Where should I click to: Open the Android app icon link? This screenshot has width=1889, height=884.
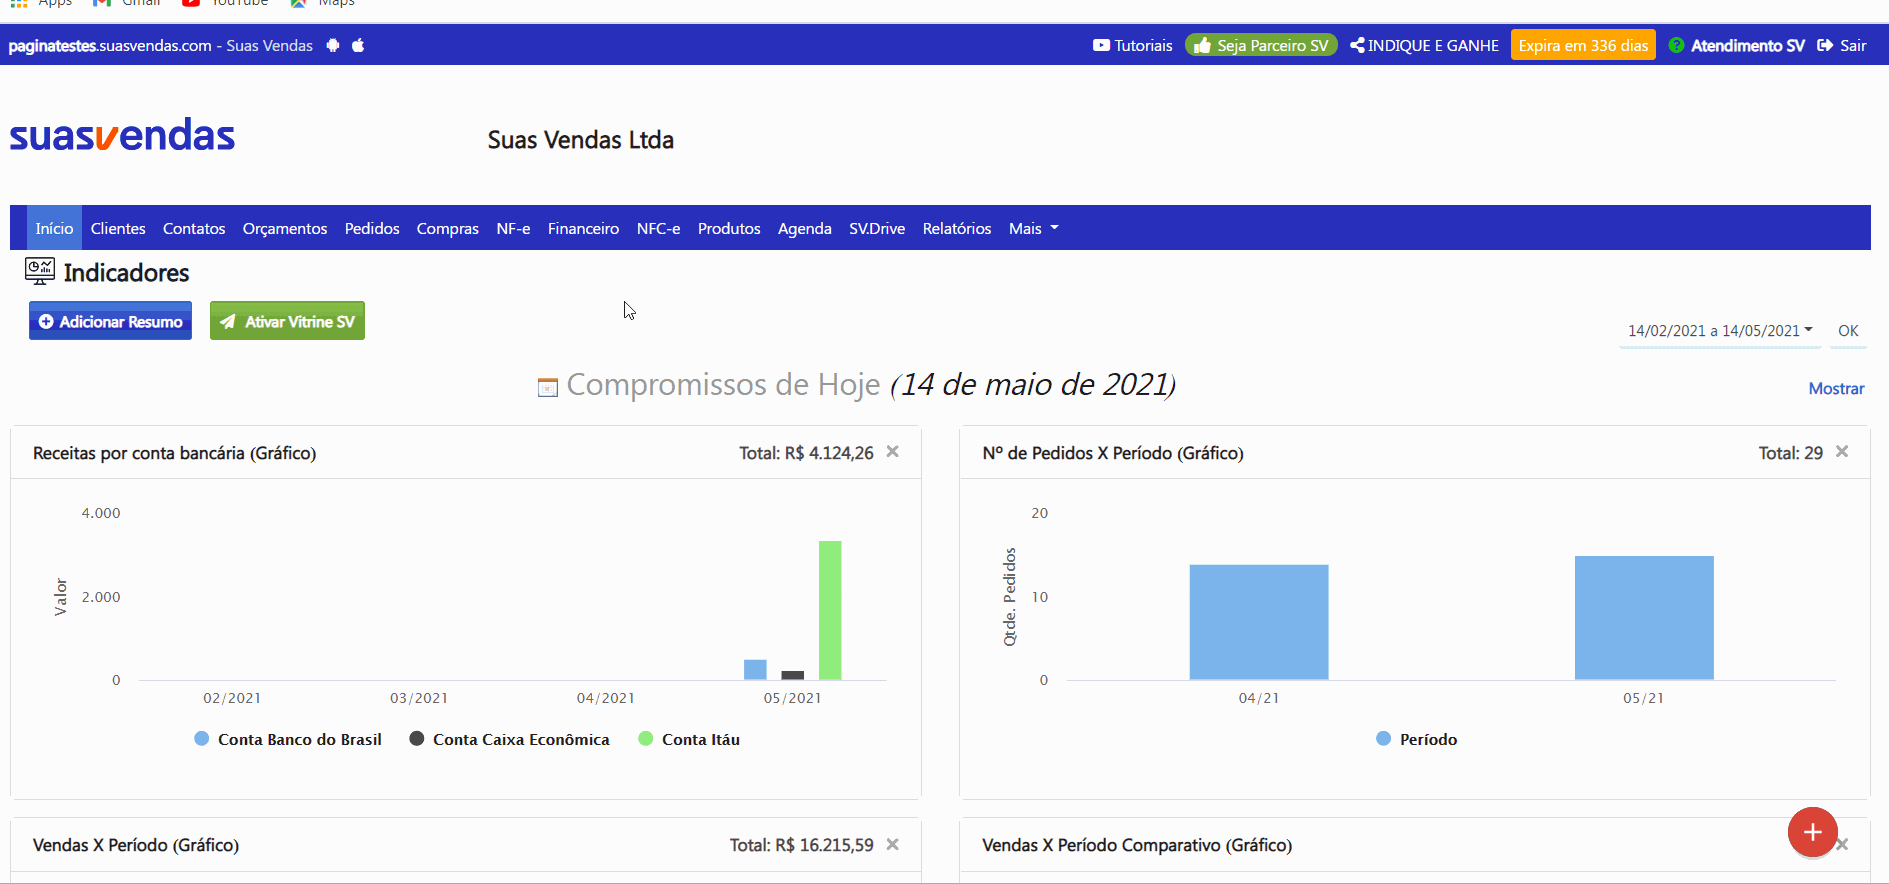point(333,45)
